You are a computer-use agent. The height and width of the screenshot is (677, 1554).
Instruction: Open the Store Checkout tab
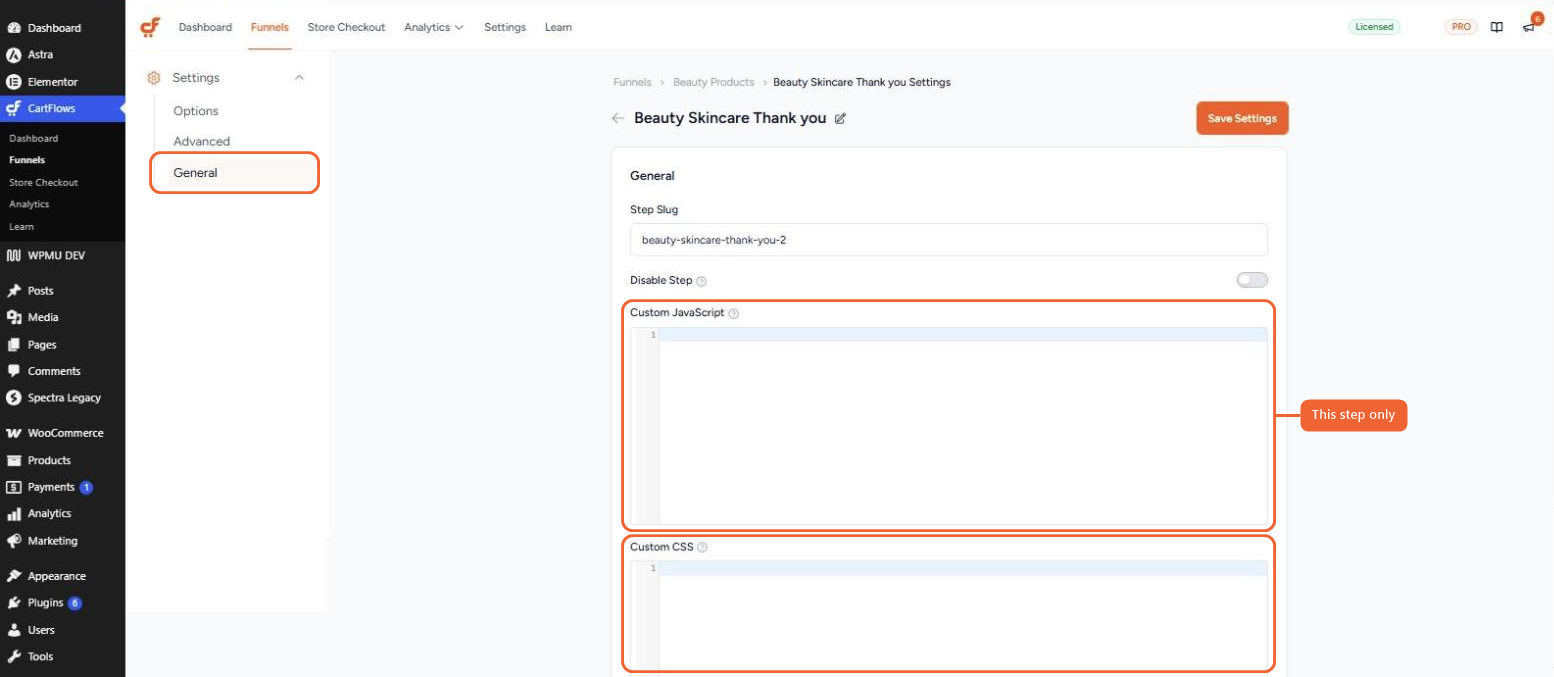click(x=346, y=27)
